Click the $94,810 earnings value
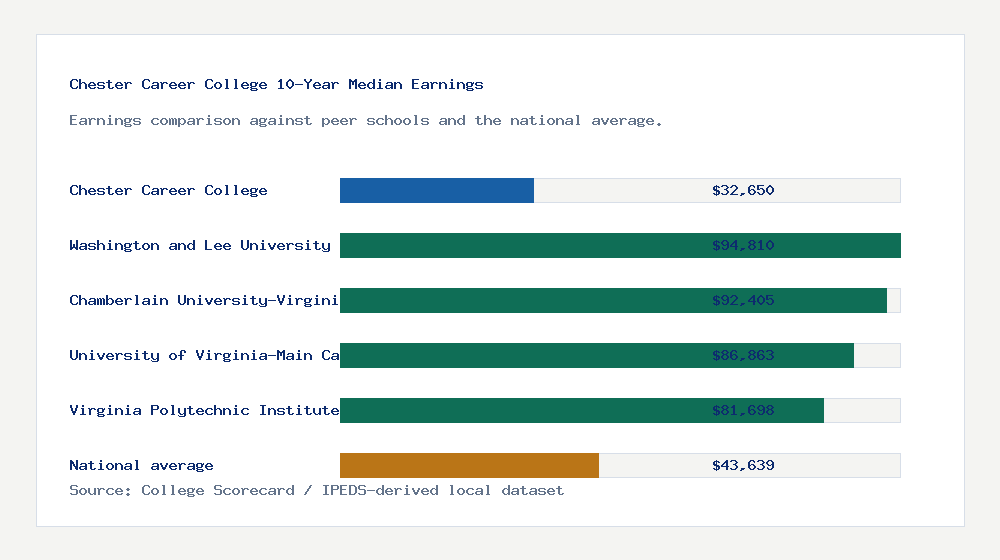 click(743, 246)
